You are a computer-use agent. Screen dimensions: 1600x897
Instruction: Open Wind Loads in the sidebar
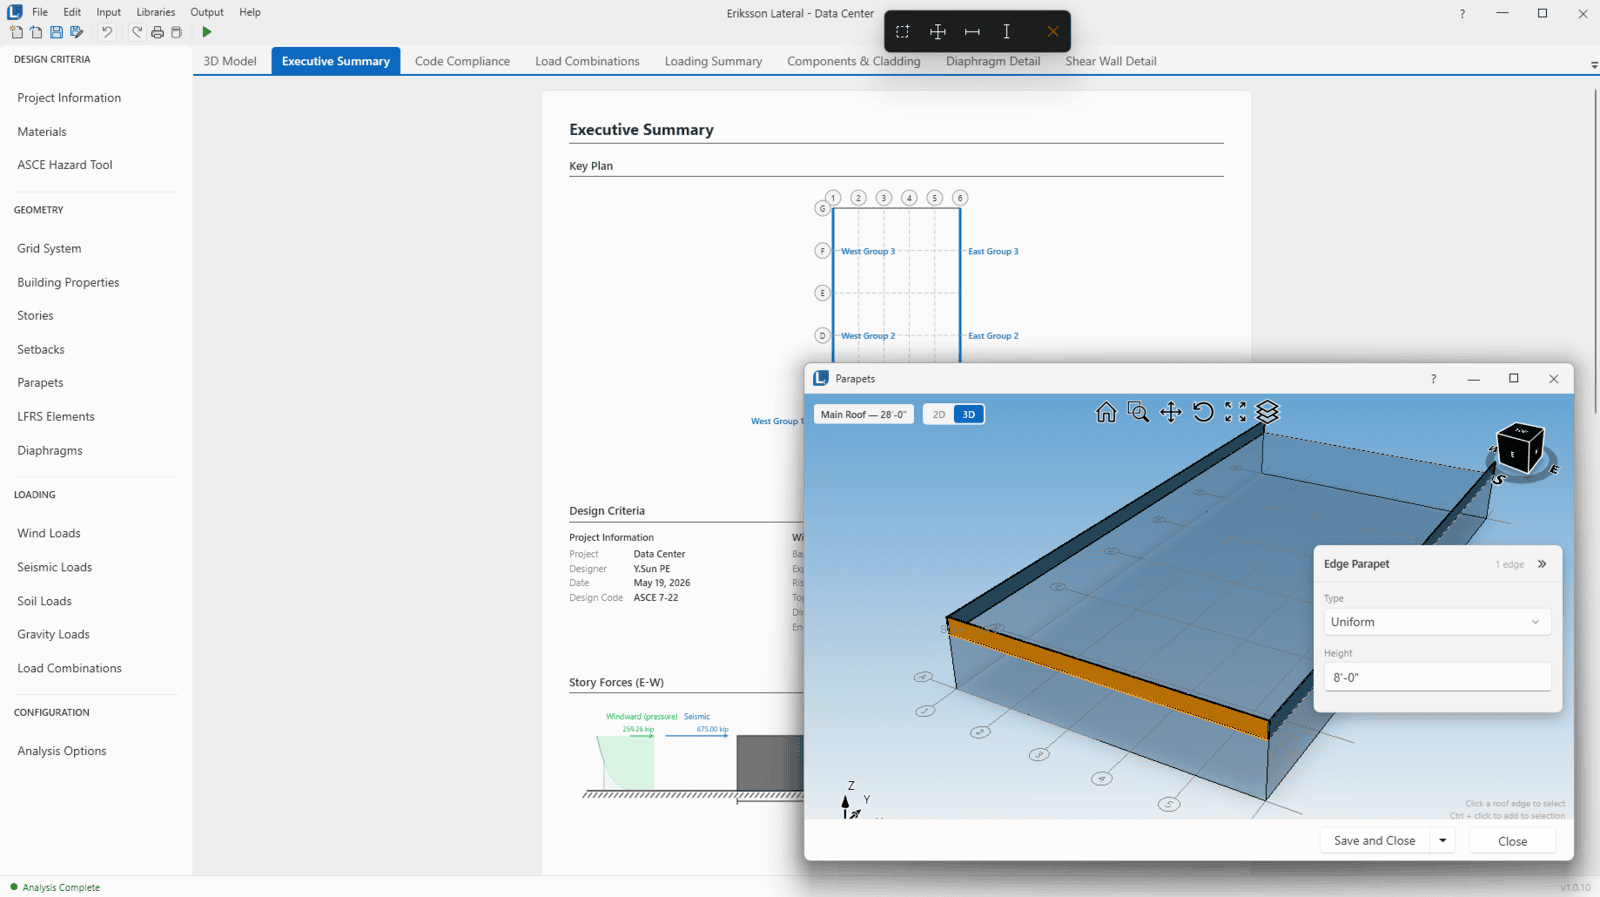(x=49, y=533)
